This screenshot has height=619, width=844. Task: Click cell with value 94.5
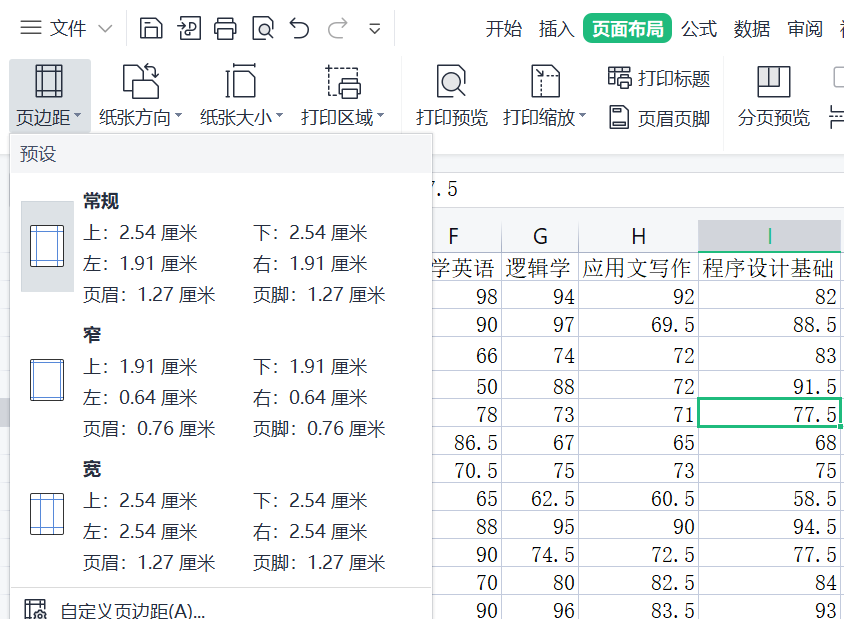770,526
